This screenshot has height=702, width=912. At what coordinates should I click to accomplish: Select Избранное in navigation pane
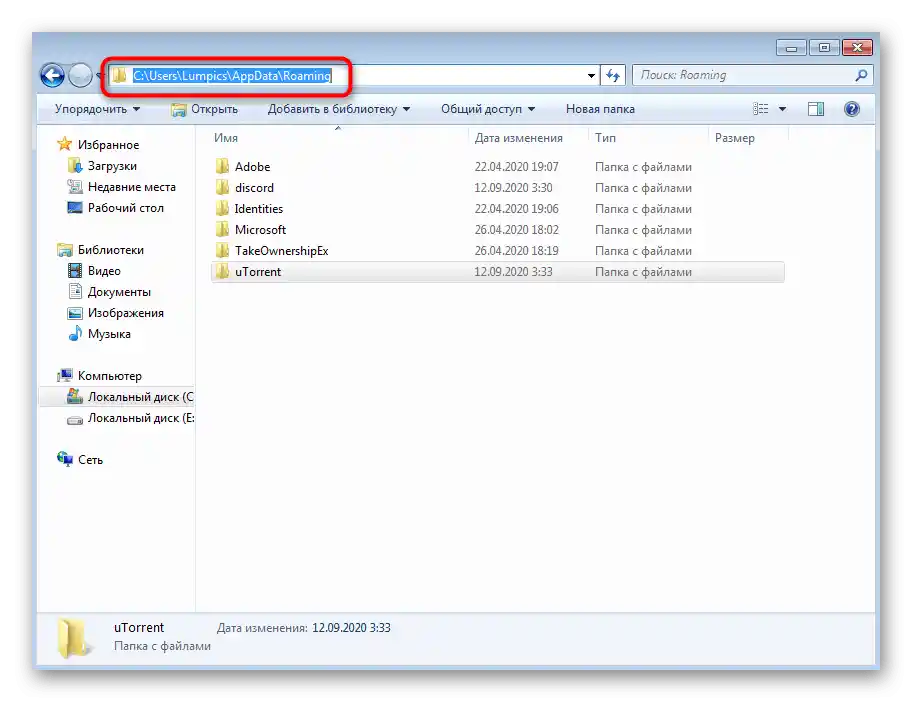click(108, 145)
